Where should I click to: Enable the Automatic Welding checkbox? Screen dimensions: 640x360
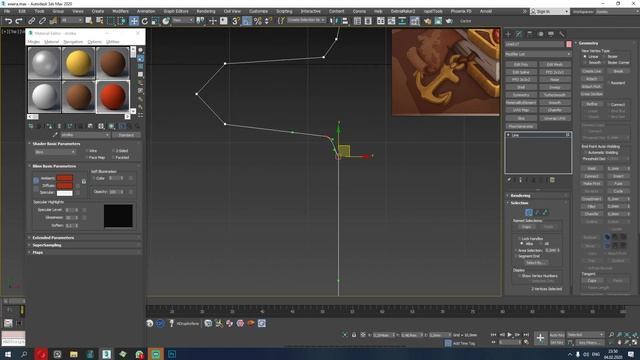(585, 153)
